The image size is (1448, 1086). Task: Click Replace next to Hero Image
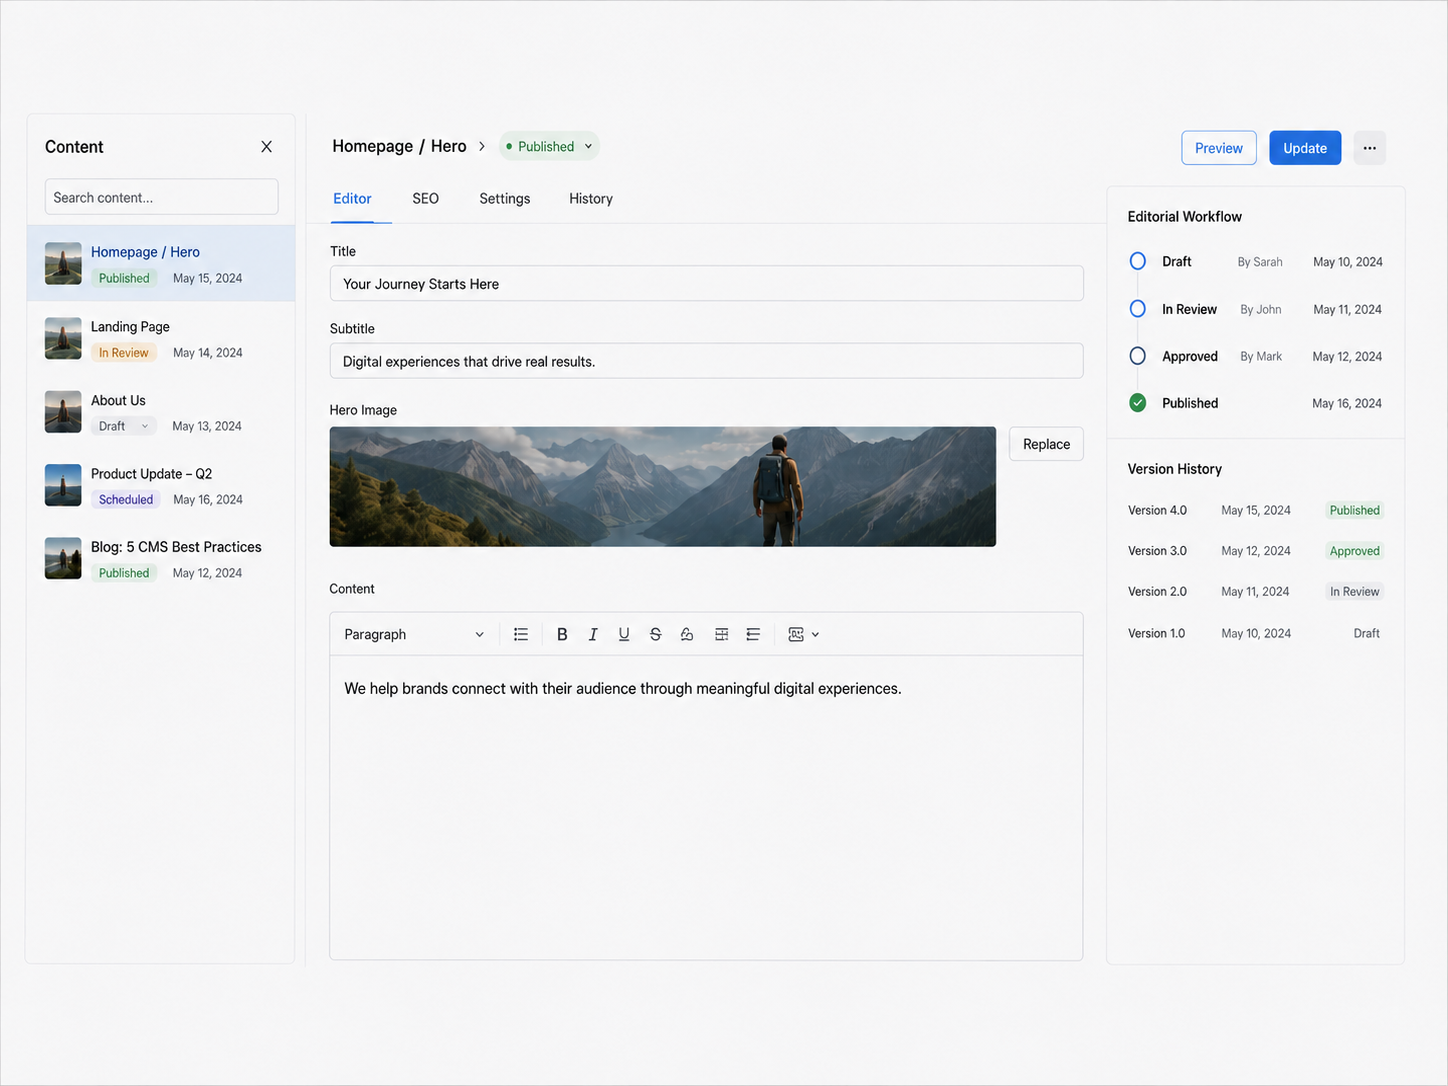pyautogui.click(x=1046, y=444)
